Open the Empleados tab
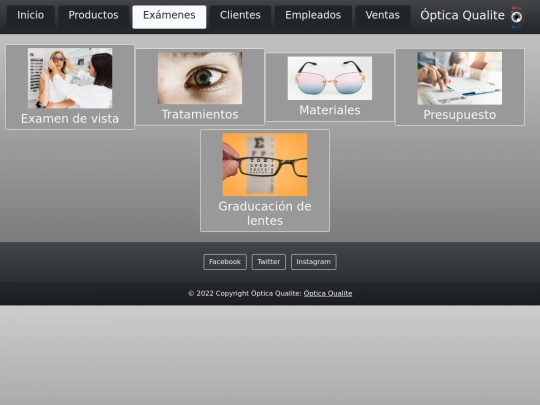 pyautogui.click(x=313, y=16)
